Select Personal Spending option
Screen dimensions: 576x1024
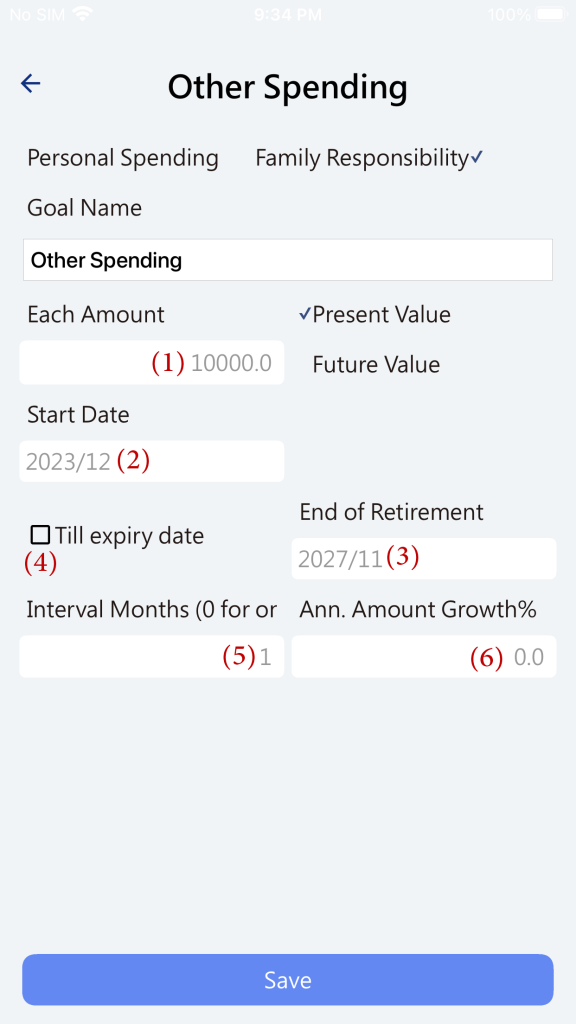tap(123, 158)
